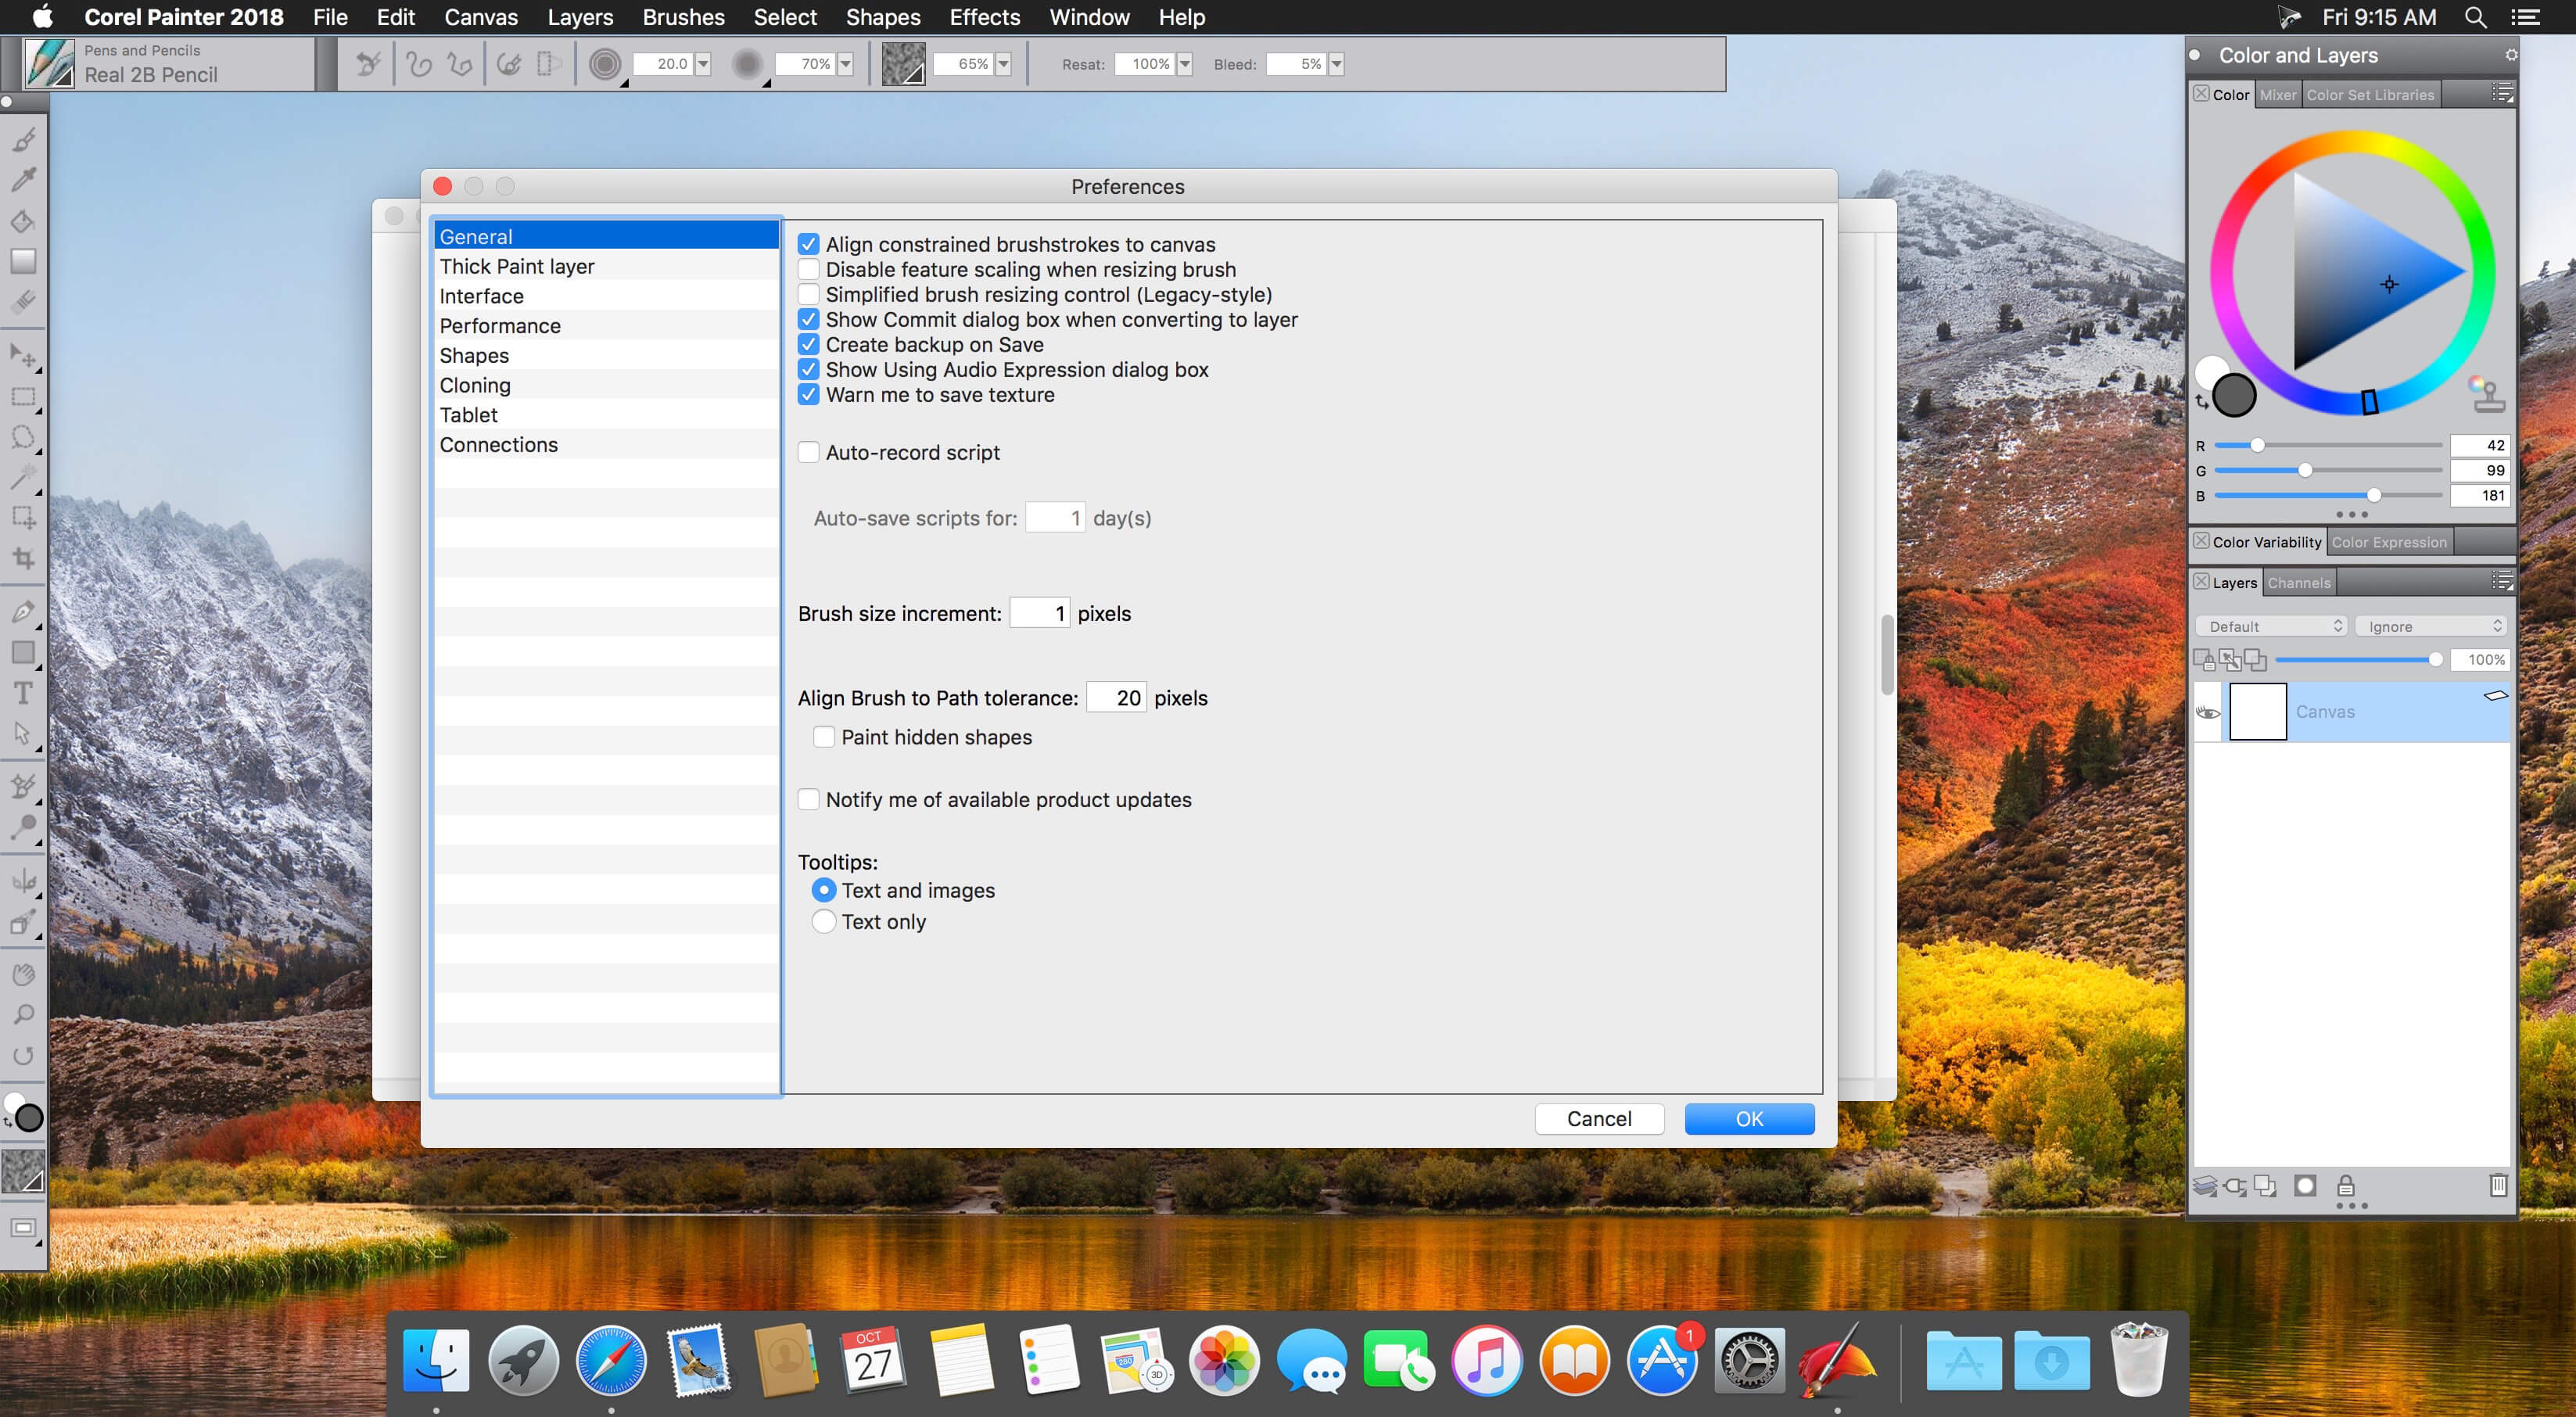Select the Magnifier tool
Screen dimensions: 2576x1417
(23, 1015)
